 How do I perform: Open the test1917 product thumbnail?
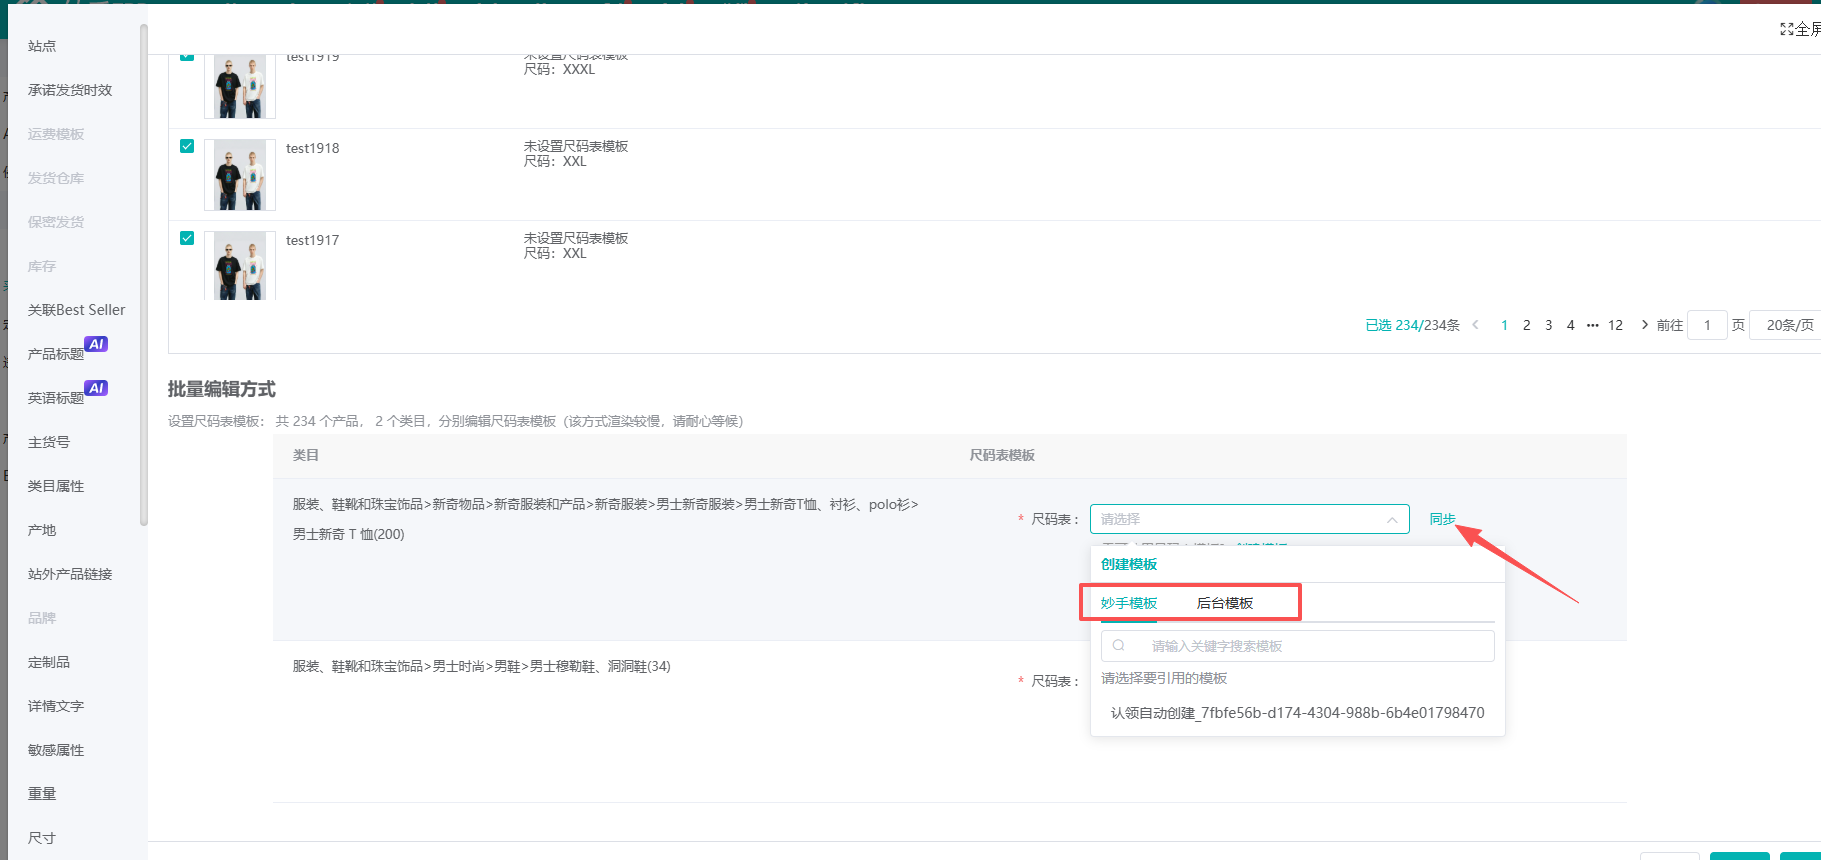pos(240,266)
